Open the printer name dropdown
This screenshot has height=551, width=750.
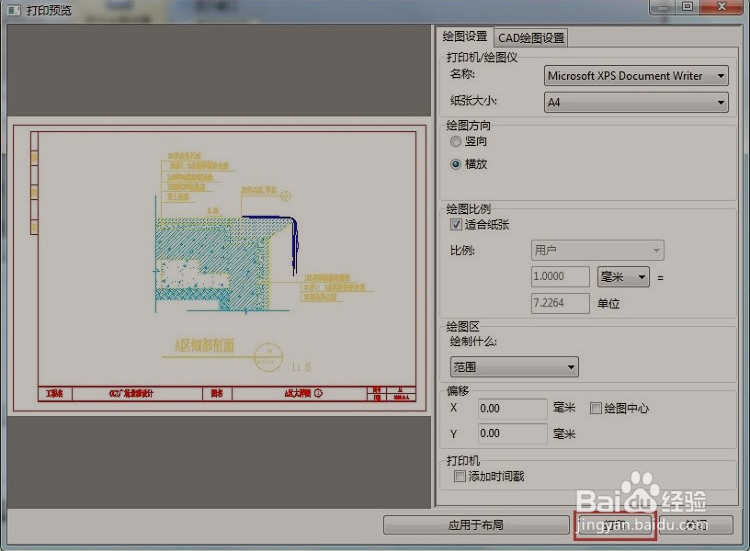click(636, 76)
